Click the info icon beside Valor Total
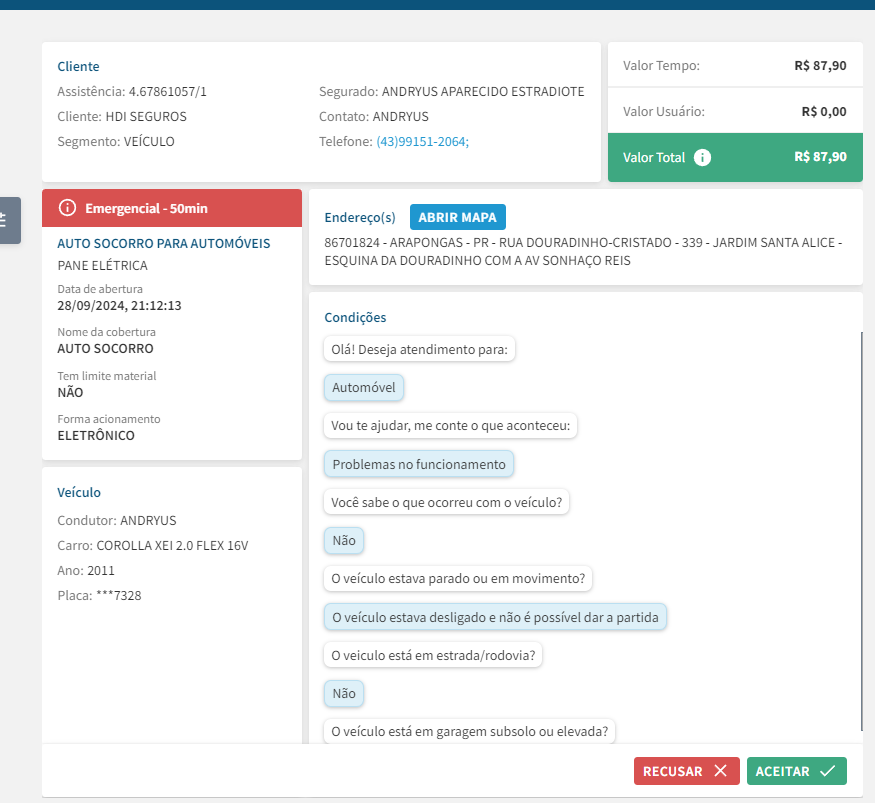Image resolution: width=875 pixels, height=803 pixels. (x=702, y=157)
